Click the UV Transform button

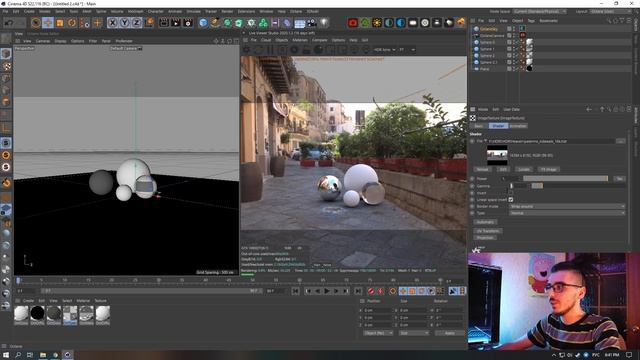click(488, 231)
